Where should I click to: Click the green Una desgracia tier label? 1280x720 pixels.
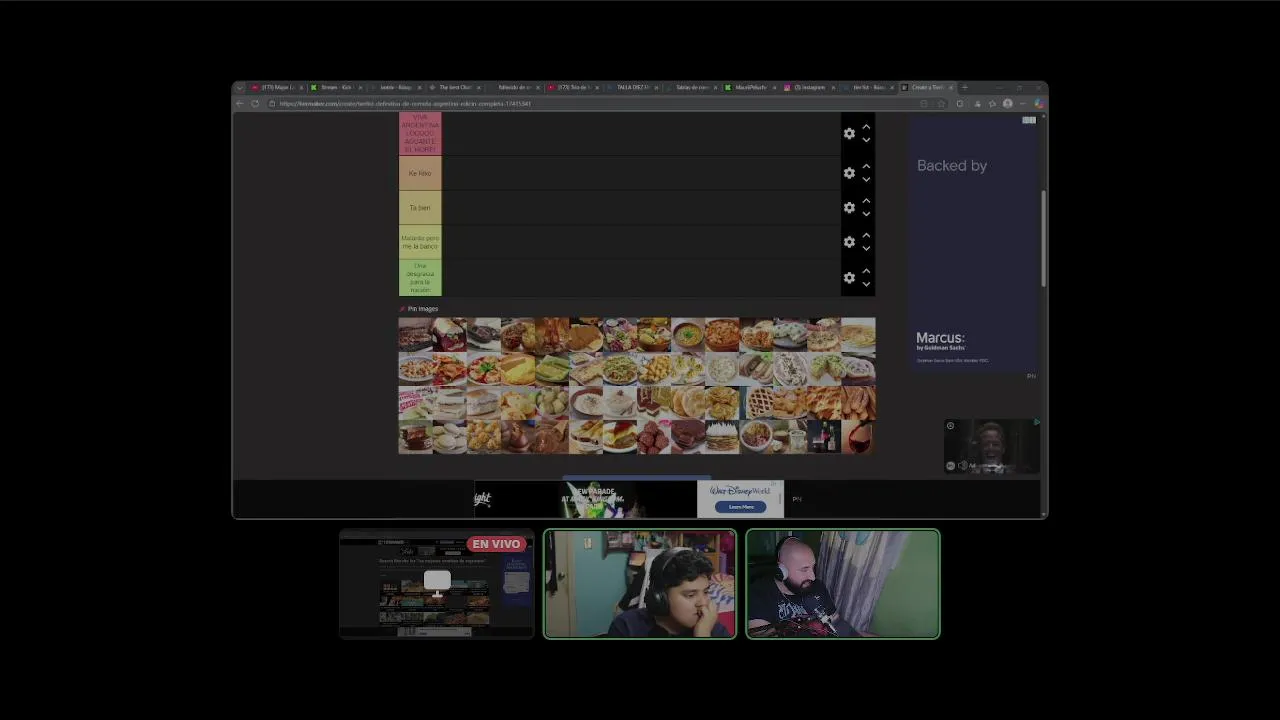coord(420,277)
